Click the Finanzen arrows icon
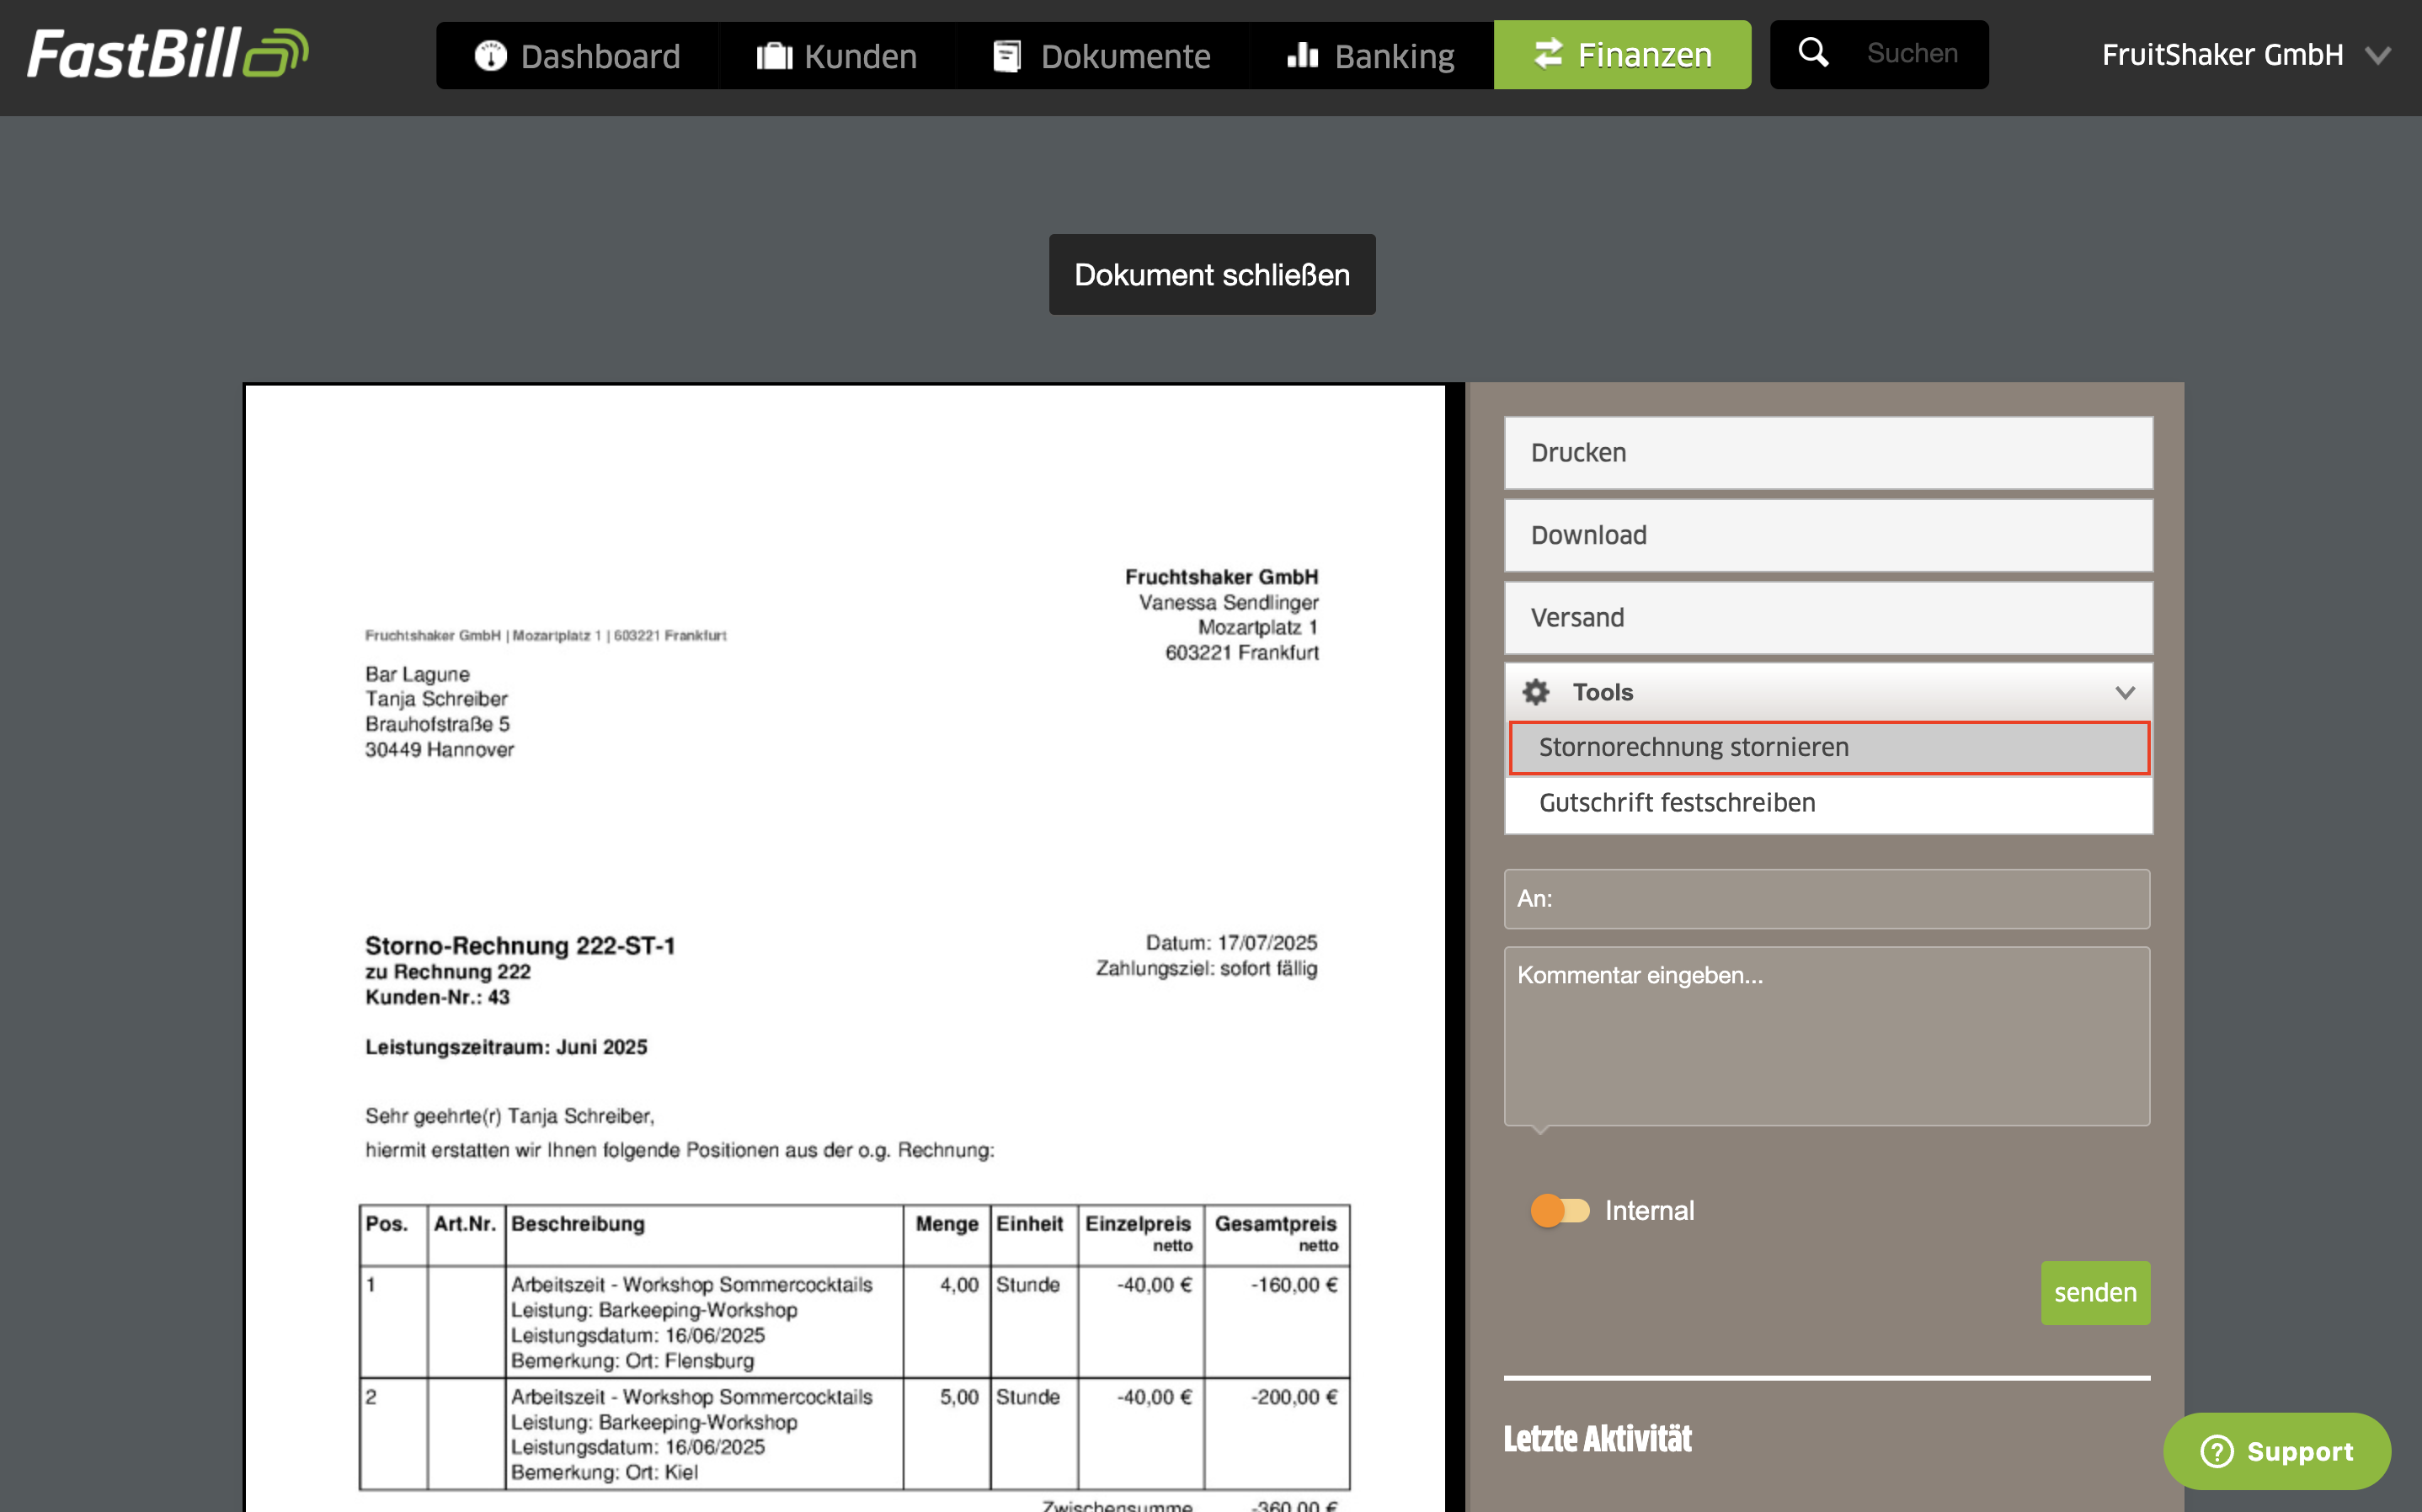The width and height of the screenshot is (2422, 1512). pos(1548,54)
